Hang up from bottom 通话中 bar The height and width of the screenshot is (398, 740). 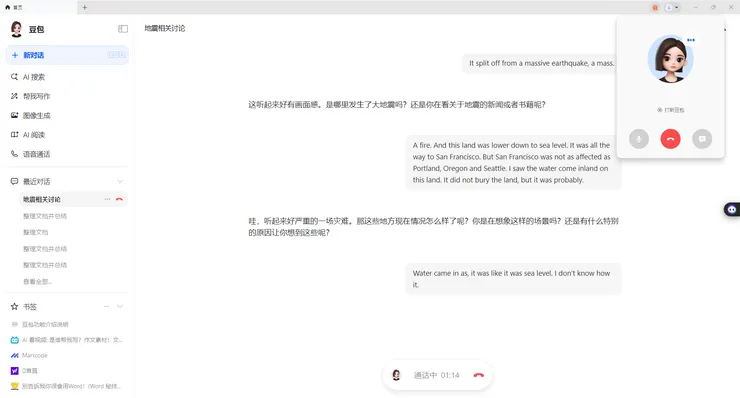click(479, 375)
